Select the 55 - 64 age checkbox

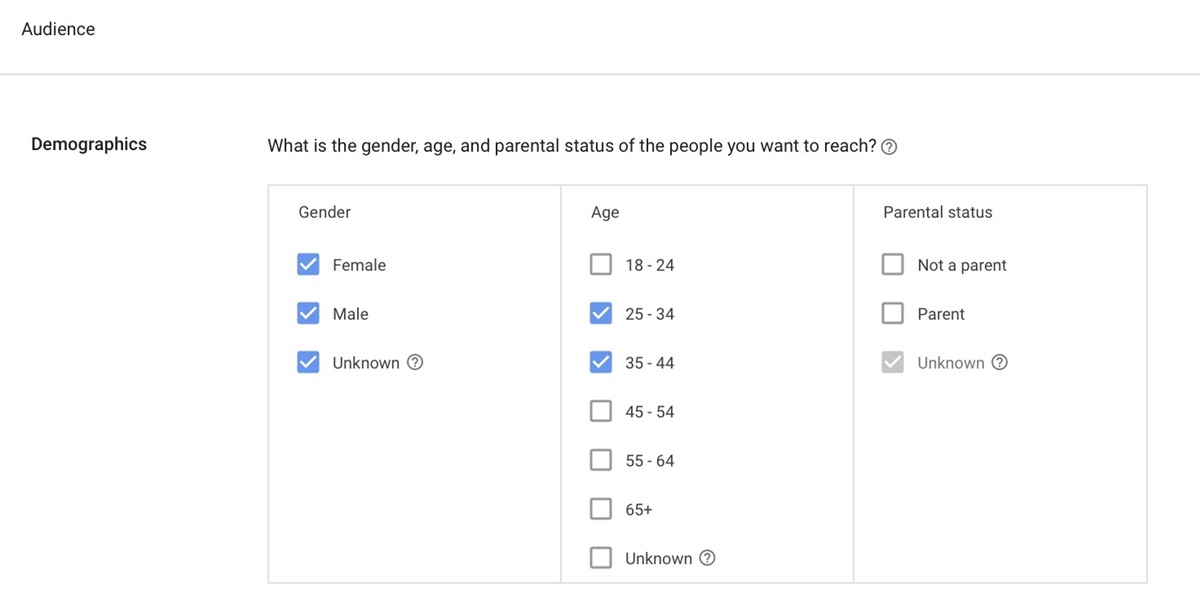coord(600,461)
